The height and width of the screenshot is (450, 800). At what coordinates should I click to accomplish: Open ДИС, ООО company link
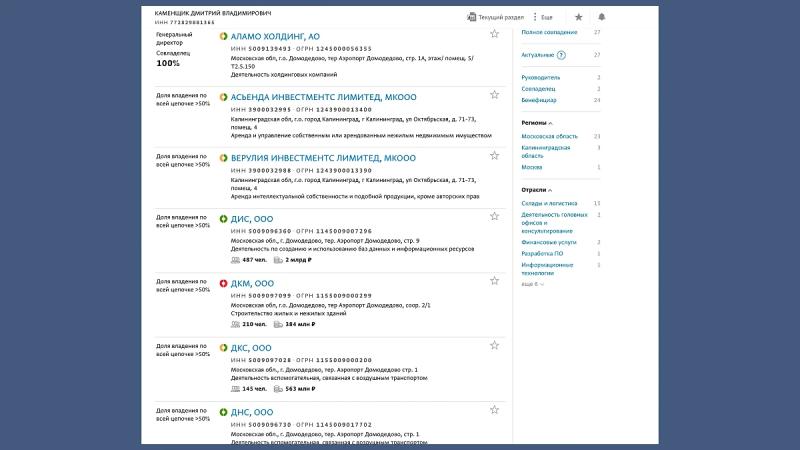pyautogui.click(x=252, y=219)
